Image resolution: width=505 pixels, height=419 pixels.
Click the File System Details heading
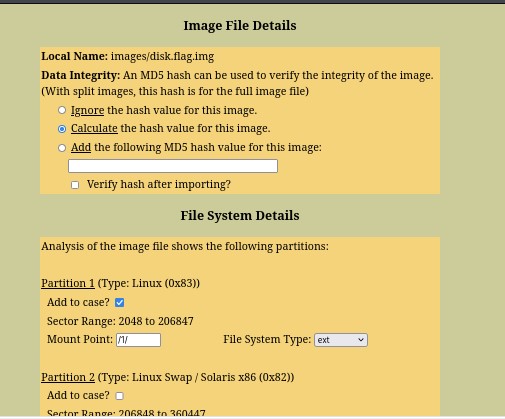(240, 216)
